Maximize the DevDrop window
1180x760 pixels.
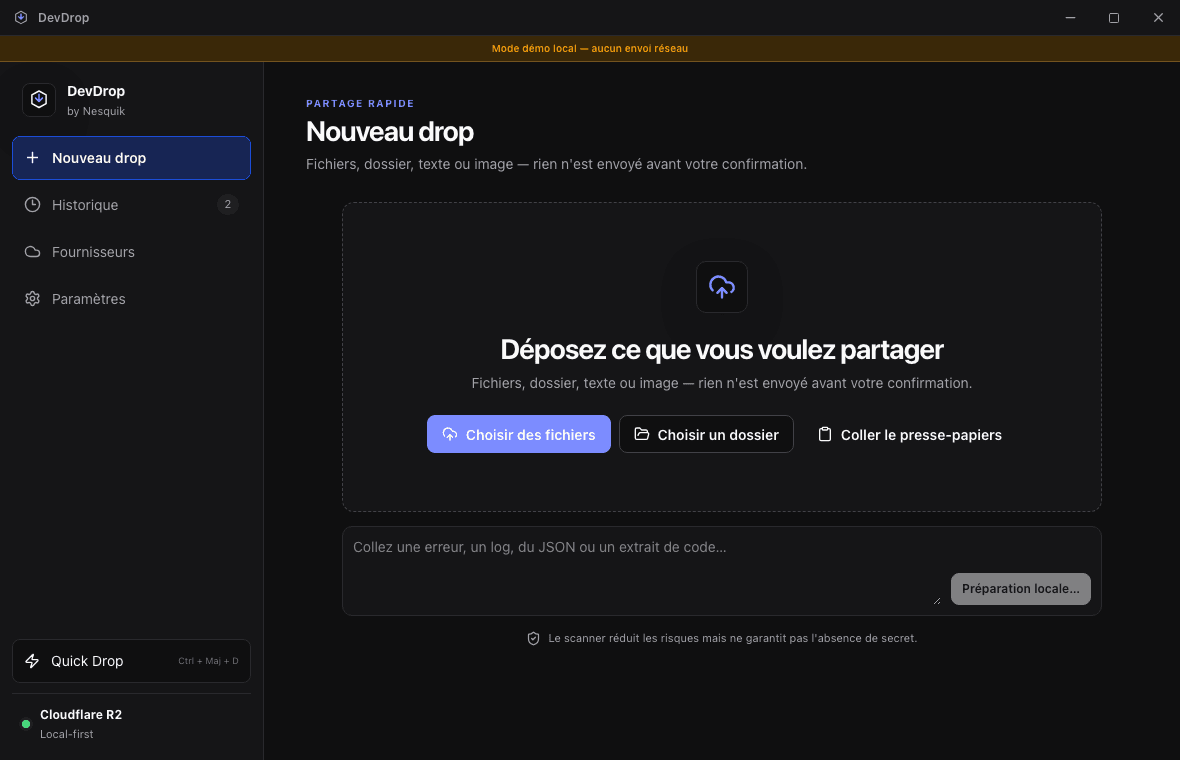1114,17
